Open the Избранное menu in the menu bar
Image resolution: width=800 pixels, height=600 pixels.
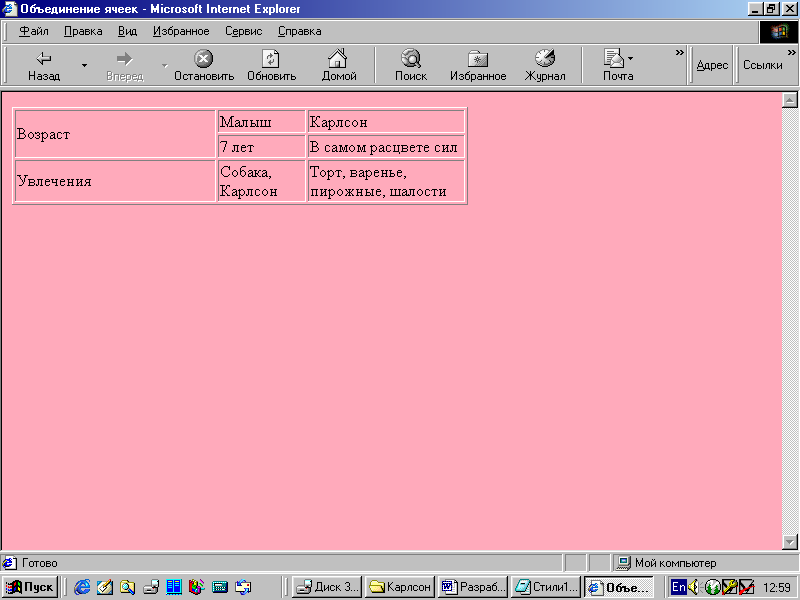pos(181,32)
